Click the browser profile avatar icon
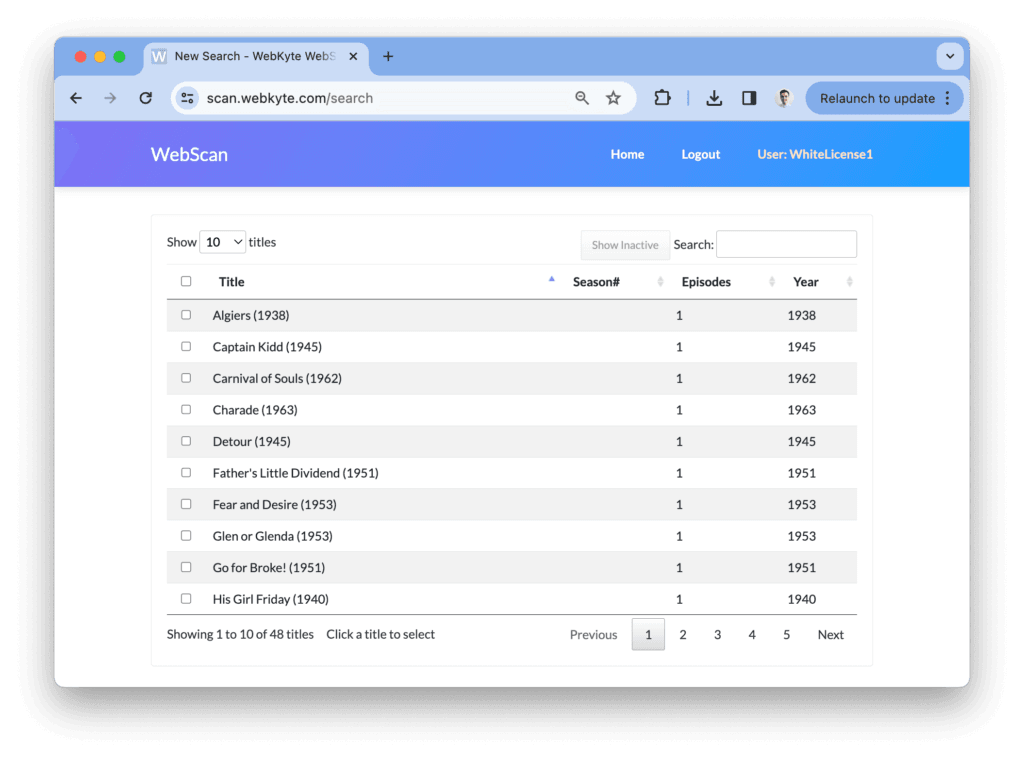1024x759 pixels. pyautogui.click(x=783, y=98)
